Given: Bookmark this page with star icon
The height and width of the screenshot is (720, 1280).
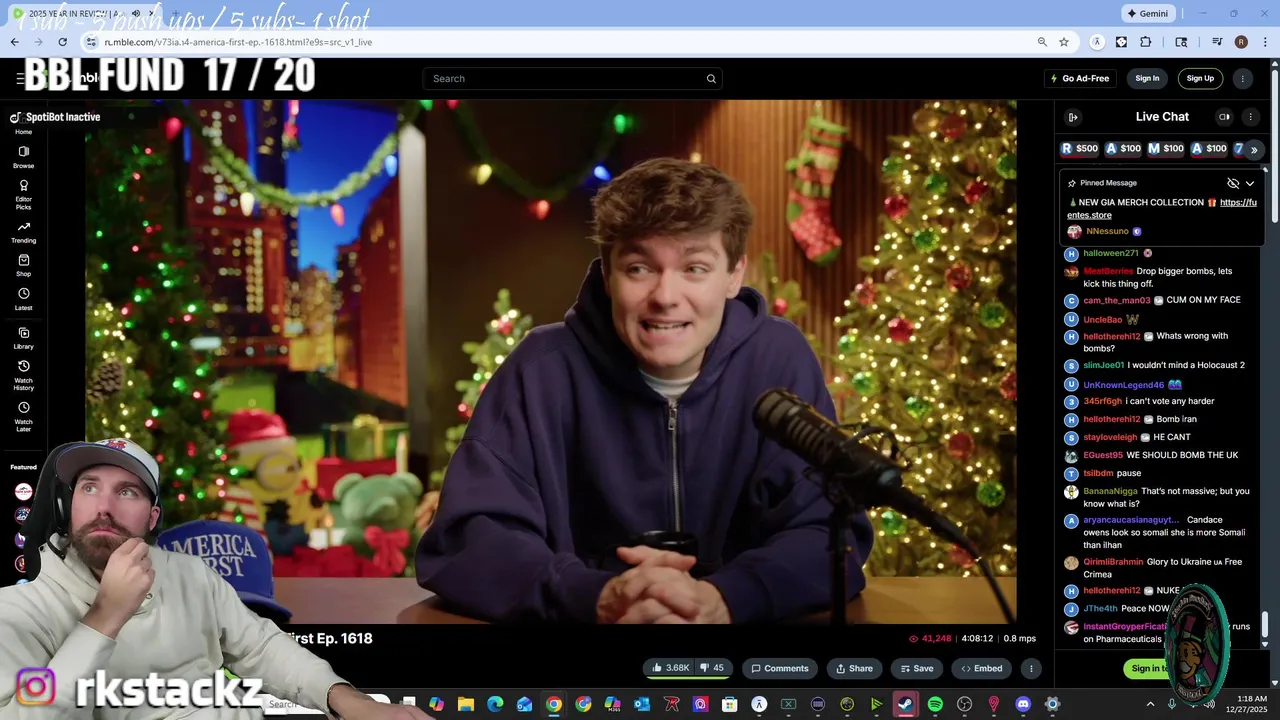Looking at the screenshot, I should (1064, 42).
